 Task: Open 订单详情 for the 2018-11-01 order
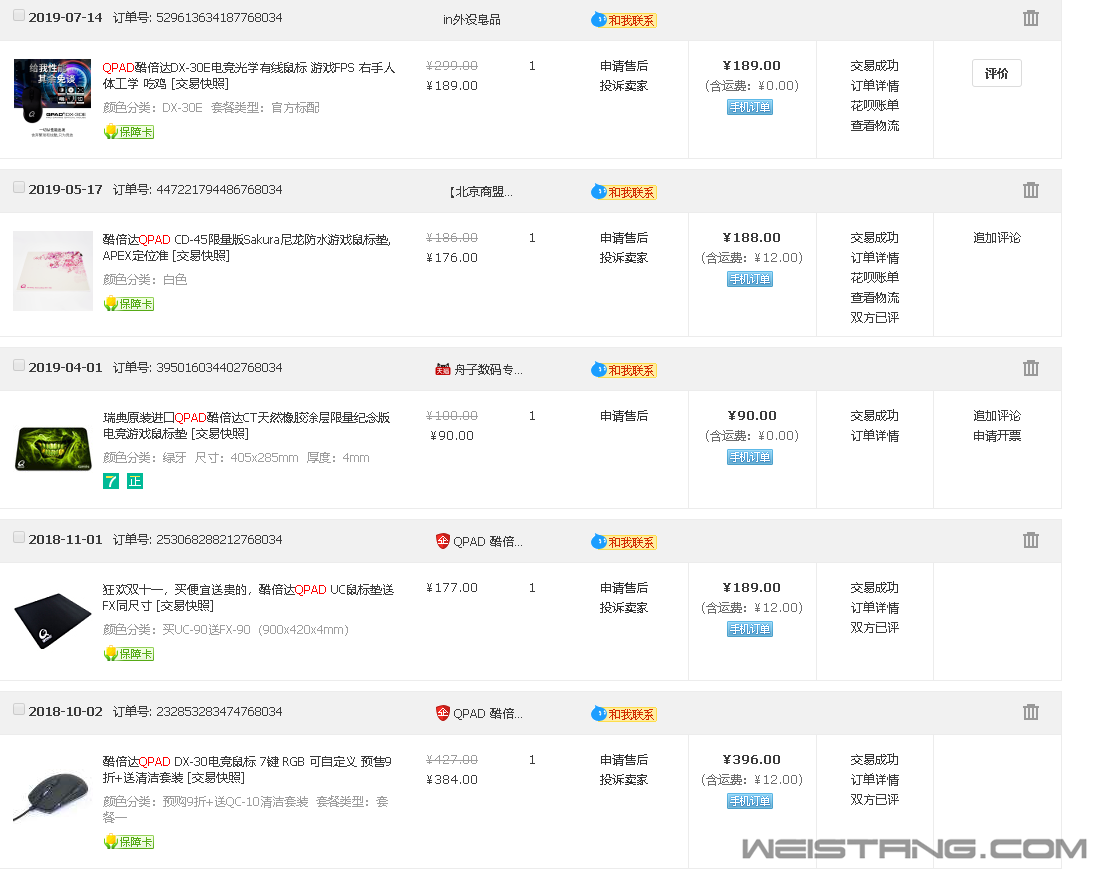[875, 608]
